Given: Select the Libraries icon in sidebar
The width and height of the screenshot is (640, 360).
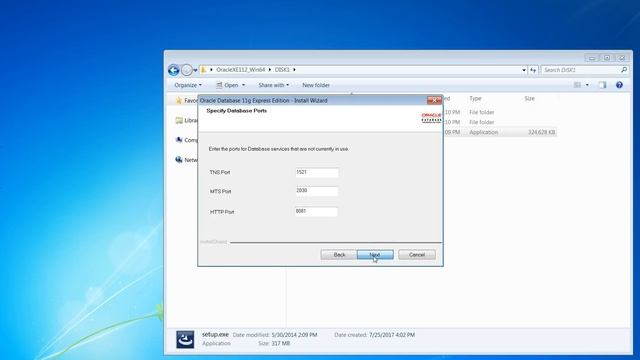Looking at the screenshot, I should click(179, 120).
